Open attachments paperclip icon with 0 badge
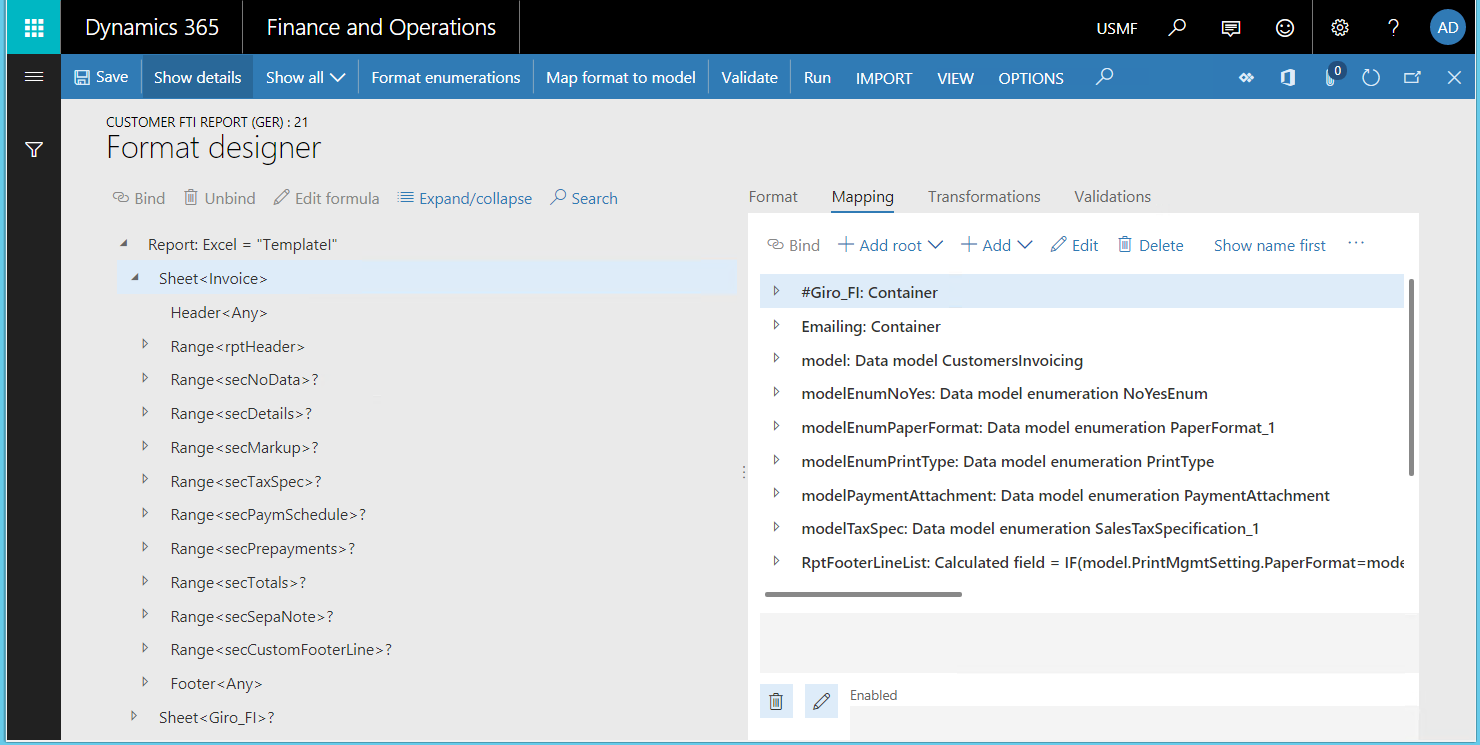The image size is (1480, 745). pyautogui.click(x=1332, y=76)
